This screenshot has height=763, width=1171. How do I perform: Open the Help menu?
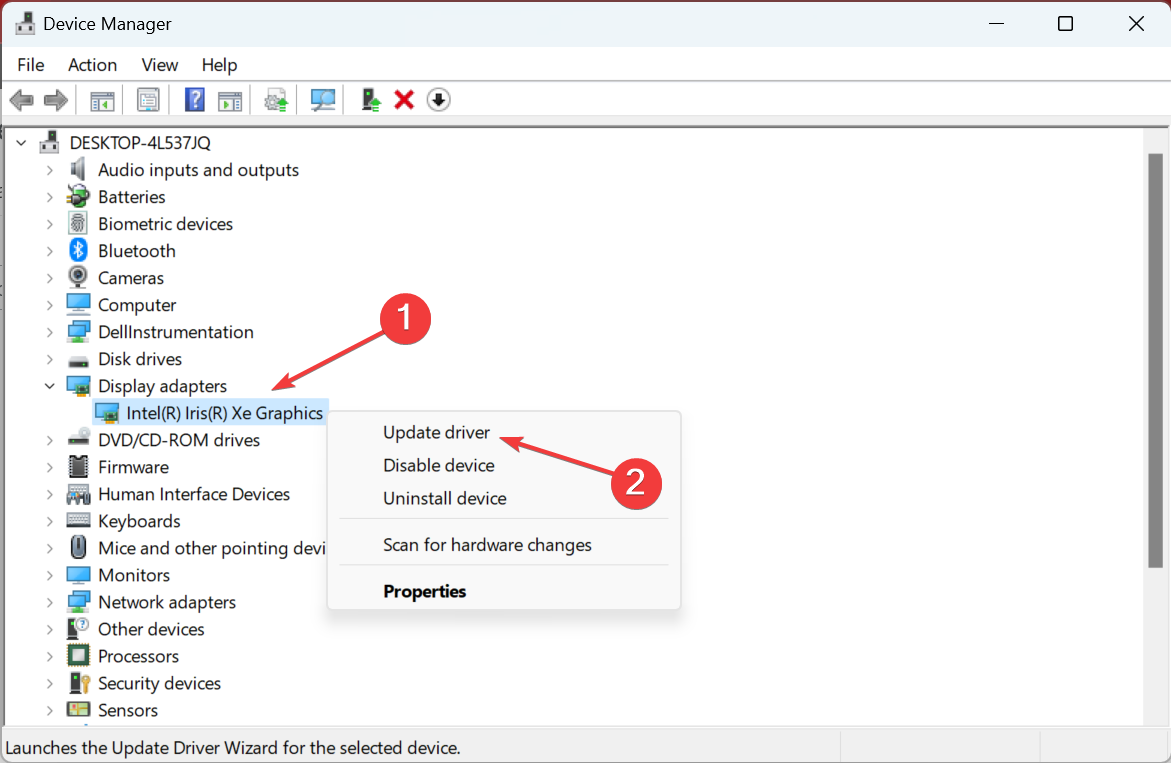[x=220, y=65]
